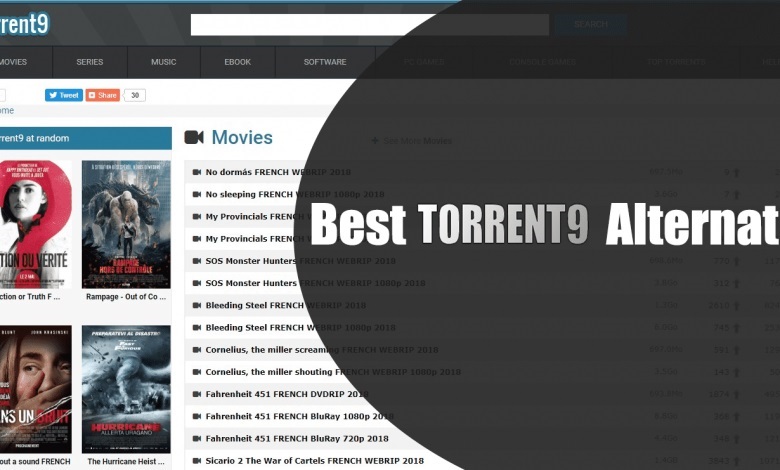Open the Ebook navigation tab
780x470 pixels.
pos(237,62)
